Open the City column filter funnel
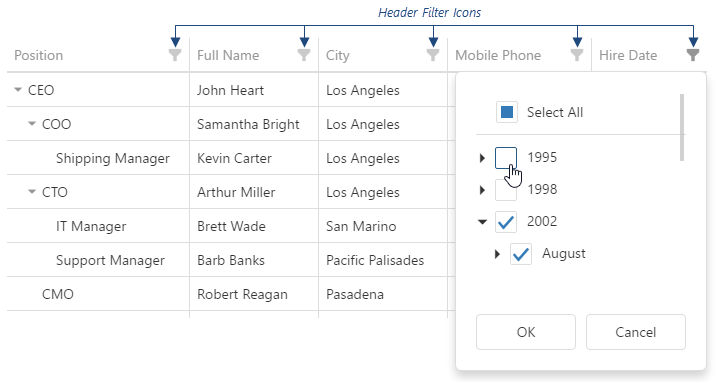Viewport: 720px width, 382px height. (433, 55)
